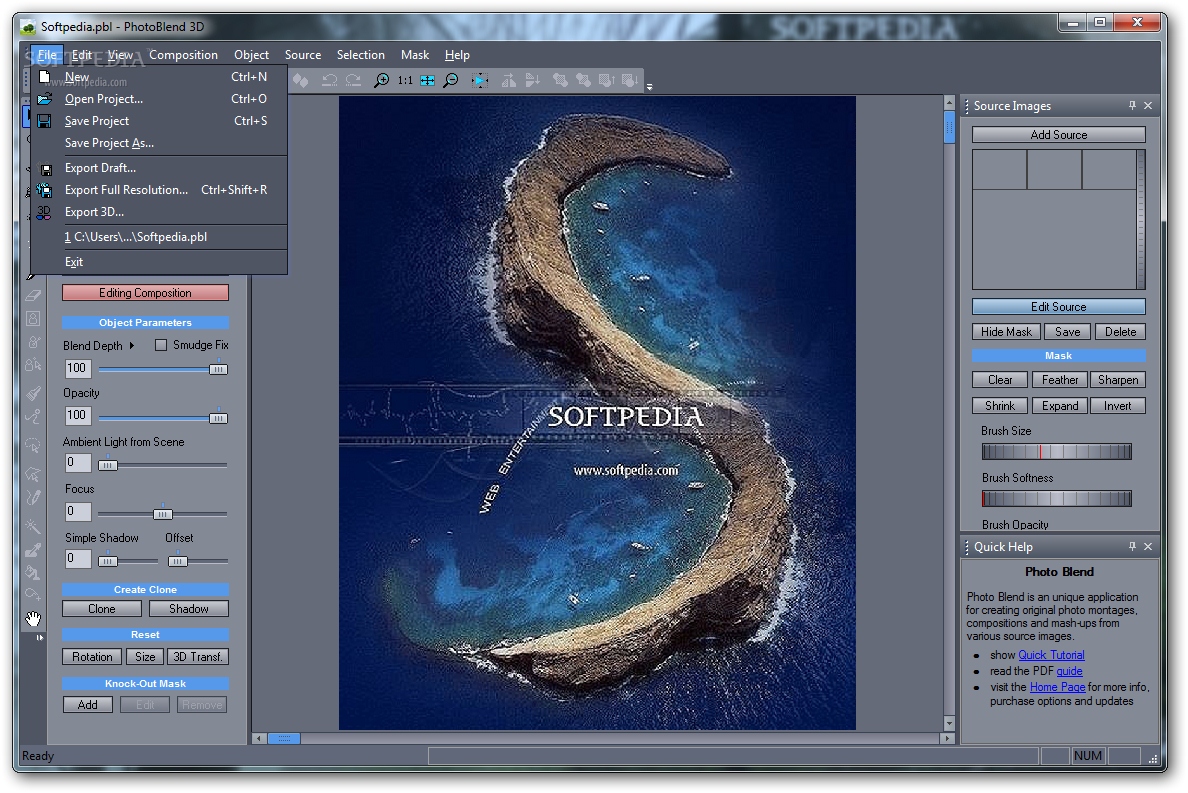Open recent file Softpedia.pbl

[x=159, y=237]
